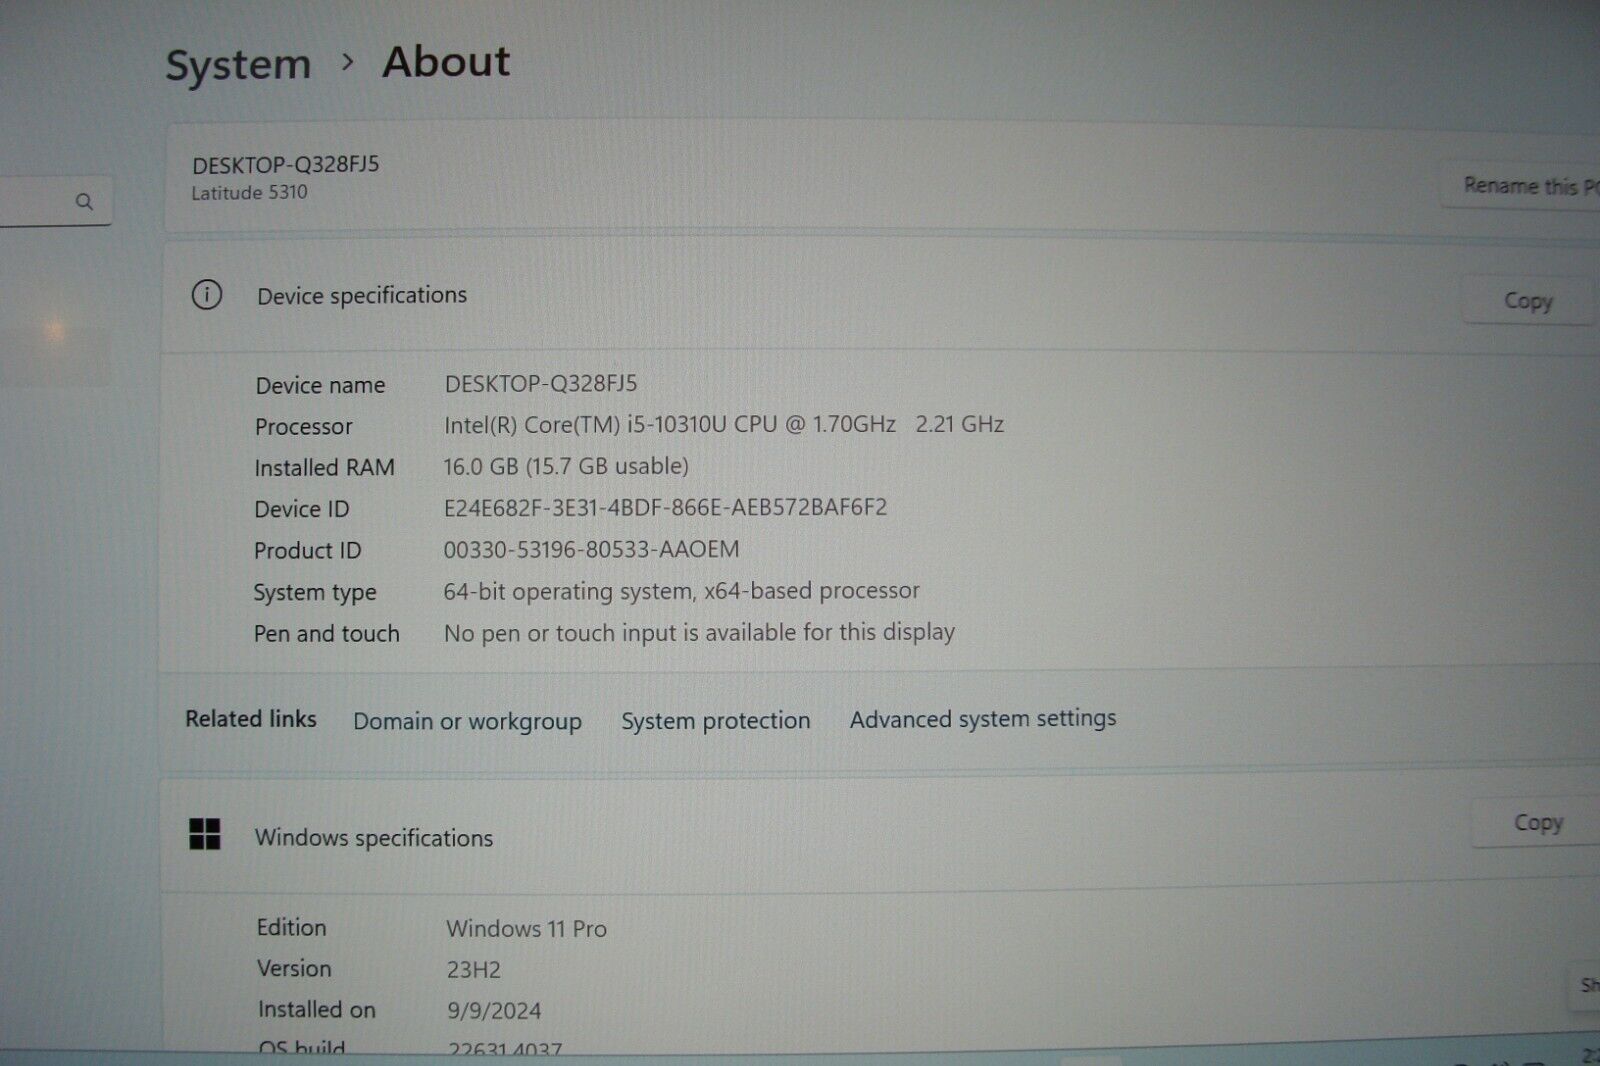Screen dimensions: 1600x1066
Task: Open System protection link
Action: (x=715, y=720)
